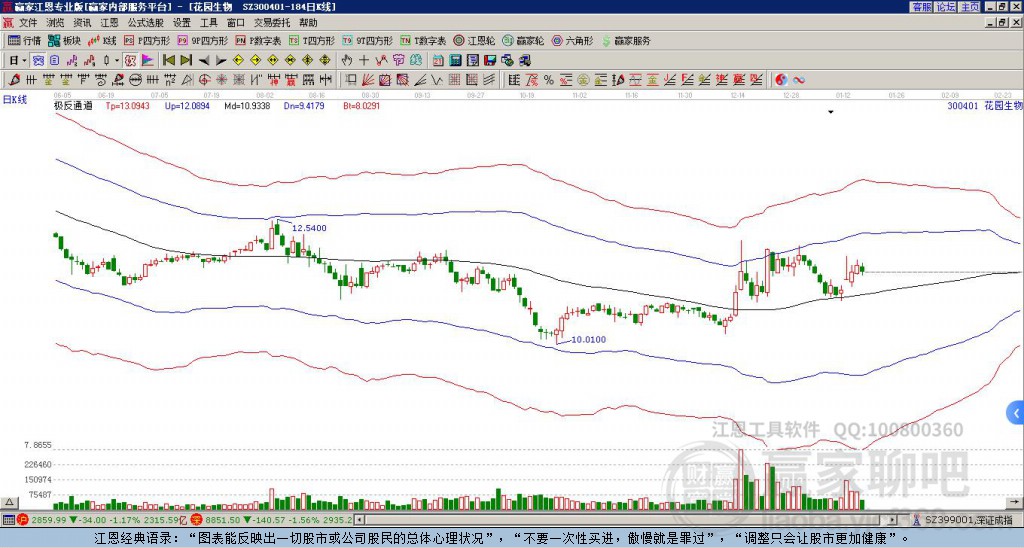
Task: Open 赢家服务 with dollar icon
Action: pyautogui.click(x=626, y=40)
